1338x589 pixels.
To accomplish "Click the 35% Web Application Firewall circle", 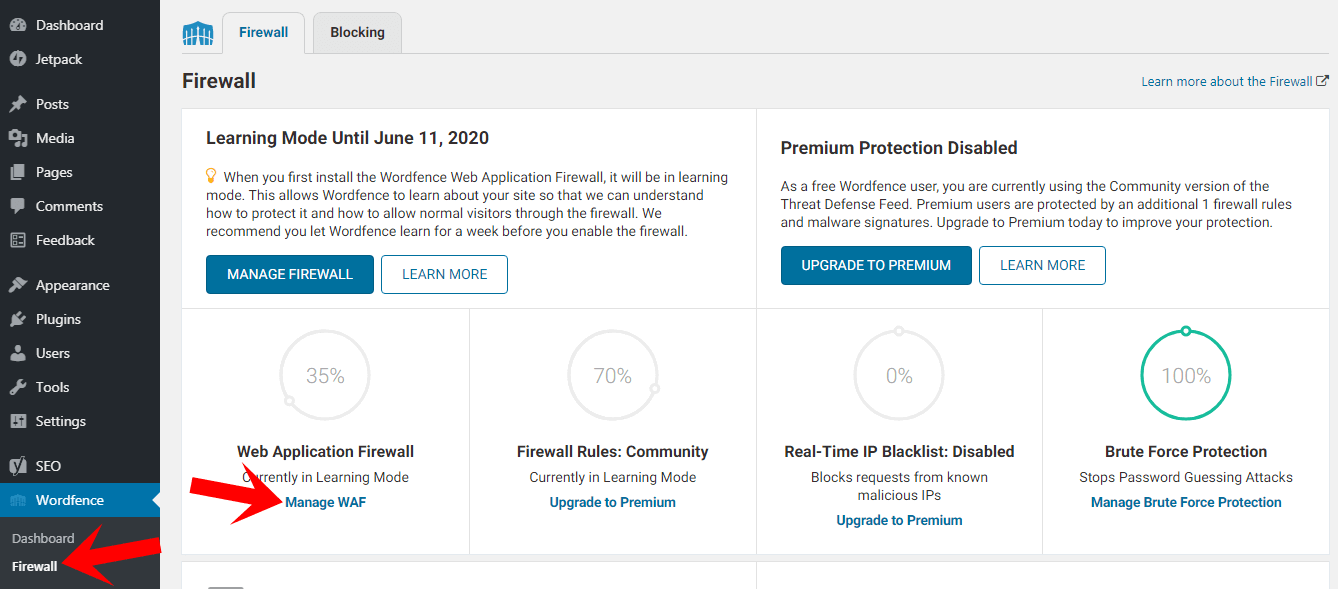I will (325, 376).
